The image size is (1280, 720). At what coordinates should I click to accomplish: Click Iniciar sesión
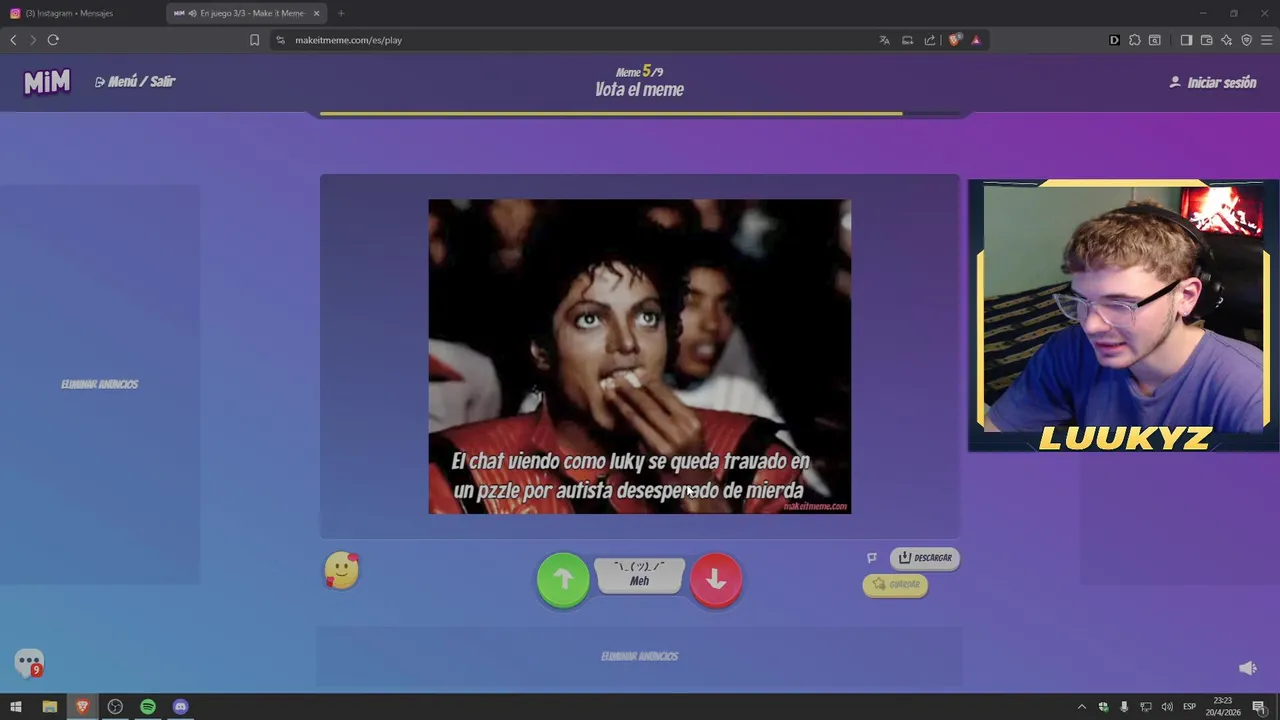pyautogui.click(x=1213, y=83)
